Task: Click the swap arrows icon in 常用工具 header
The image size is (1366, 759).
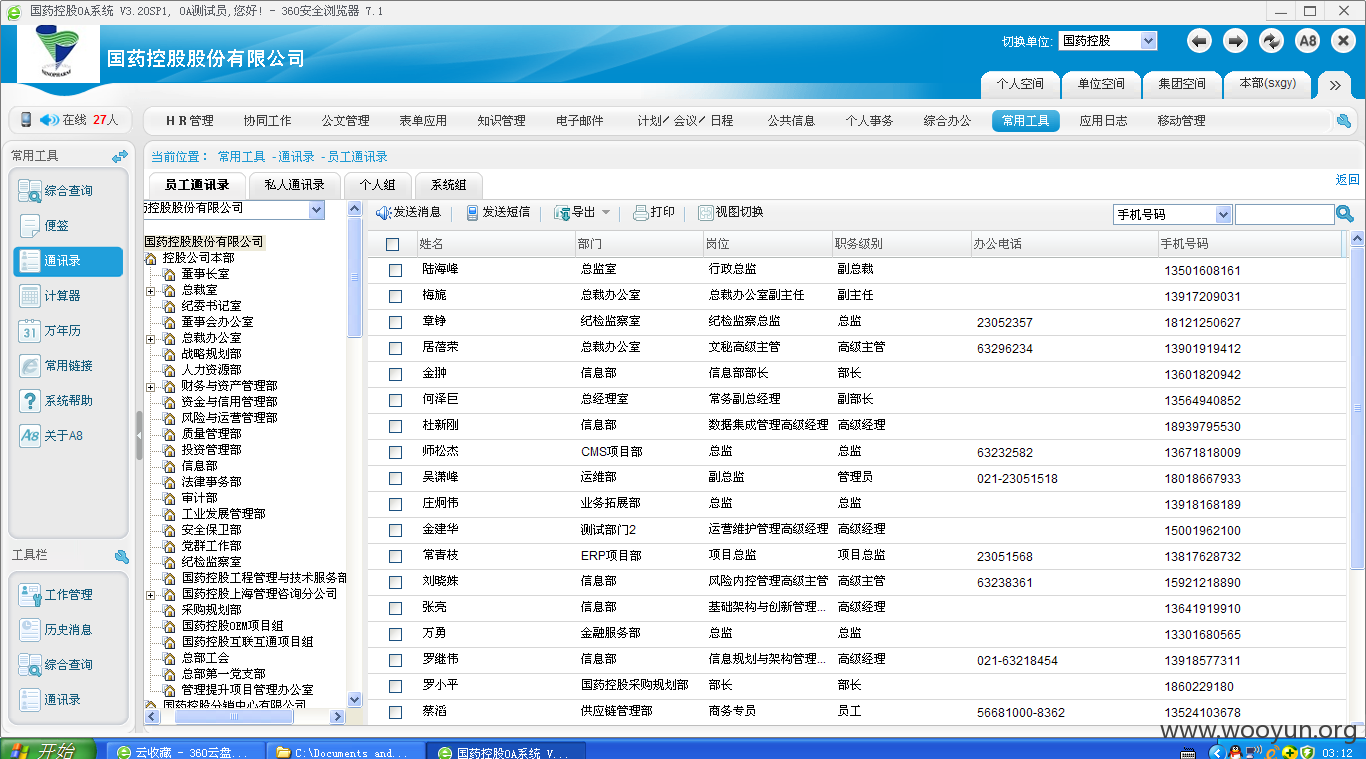Action: [x=120, y=156]
